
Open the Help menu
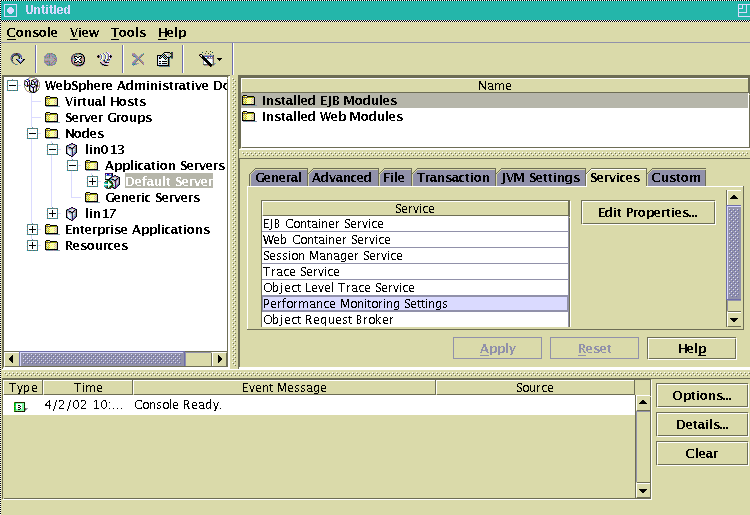pos(172,33)
